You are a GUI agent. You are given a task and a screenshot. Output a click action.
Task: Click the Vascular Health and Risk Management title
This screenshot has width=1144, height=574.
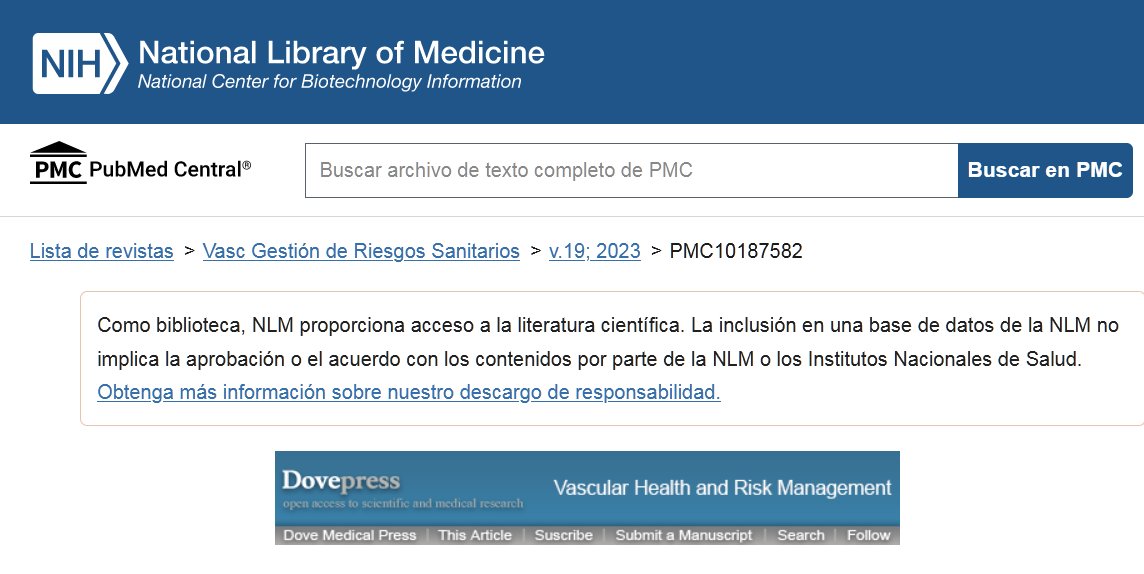click(722, 488)
